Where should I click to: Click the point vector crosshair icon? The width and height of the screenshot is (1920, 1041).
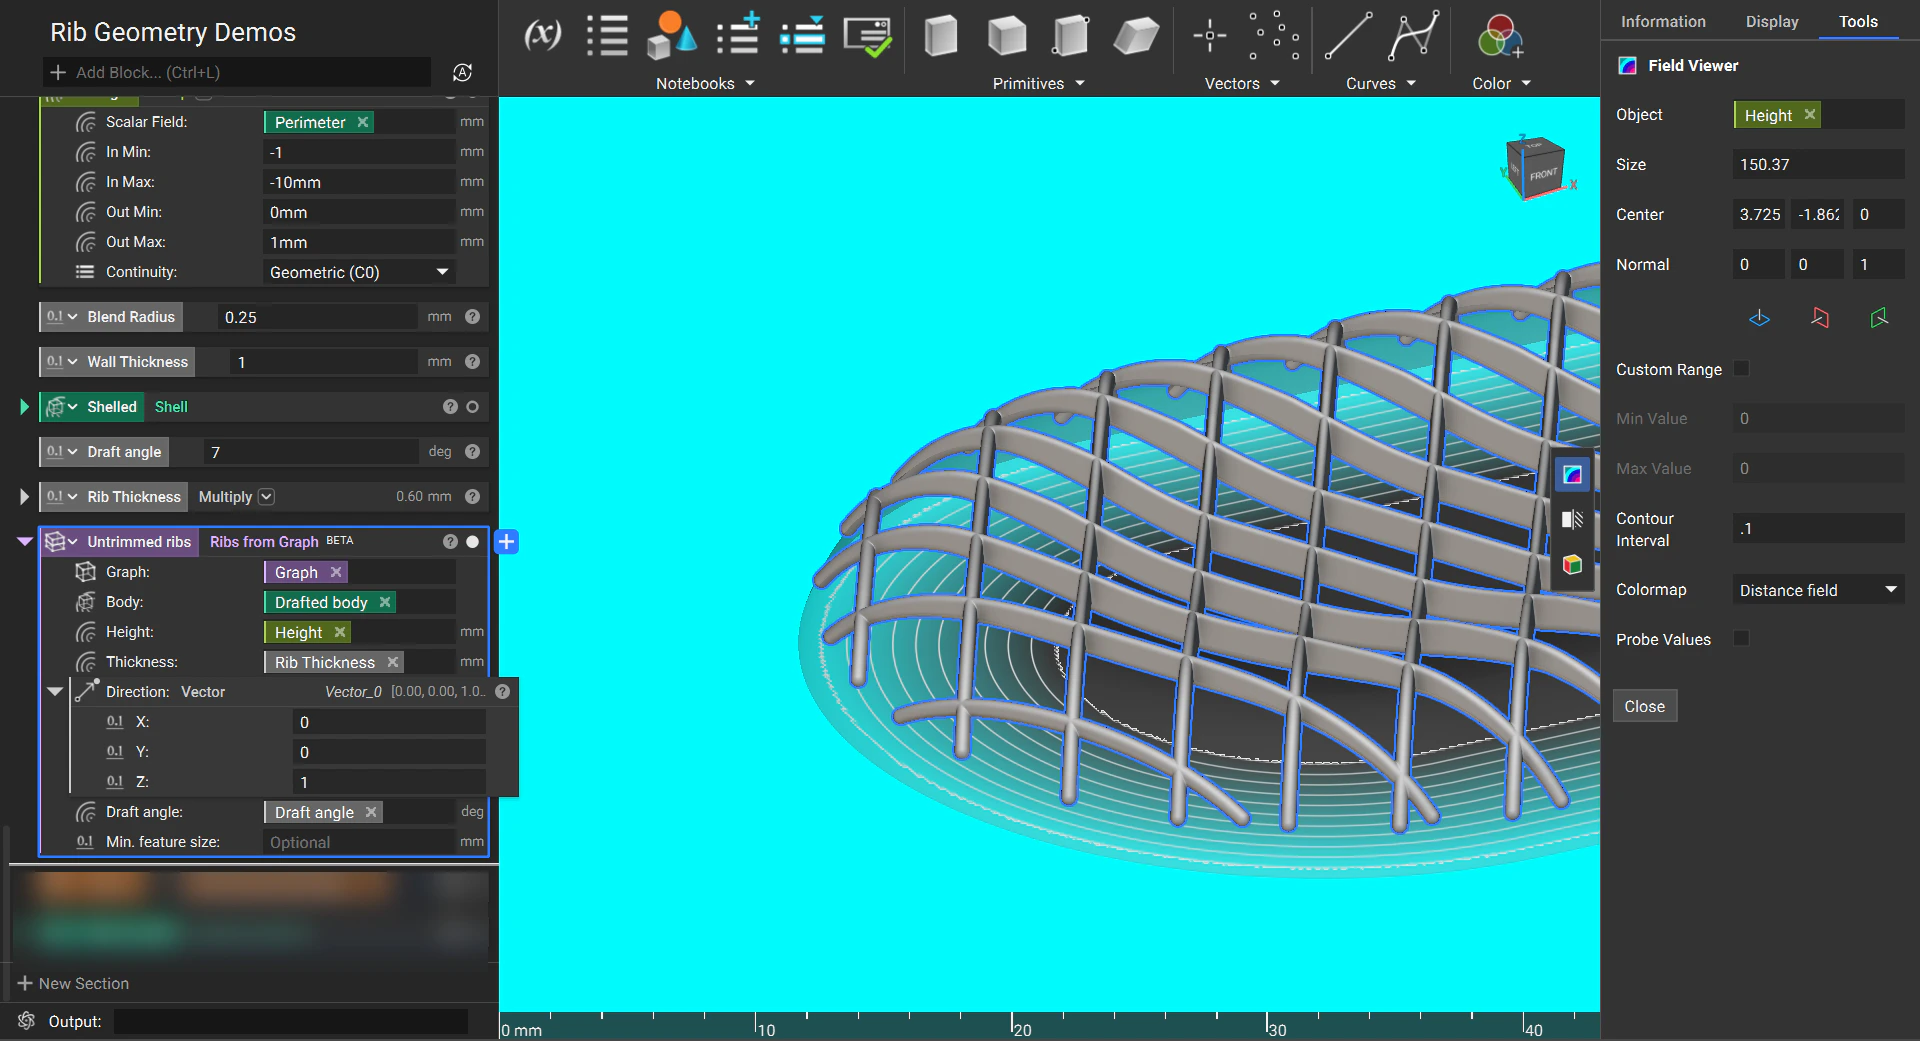pos(1209,36)
